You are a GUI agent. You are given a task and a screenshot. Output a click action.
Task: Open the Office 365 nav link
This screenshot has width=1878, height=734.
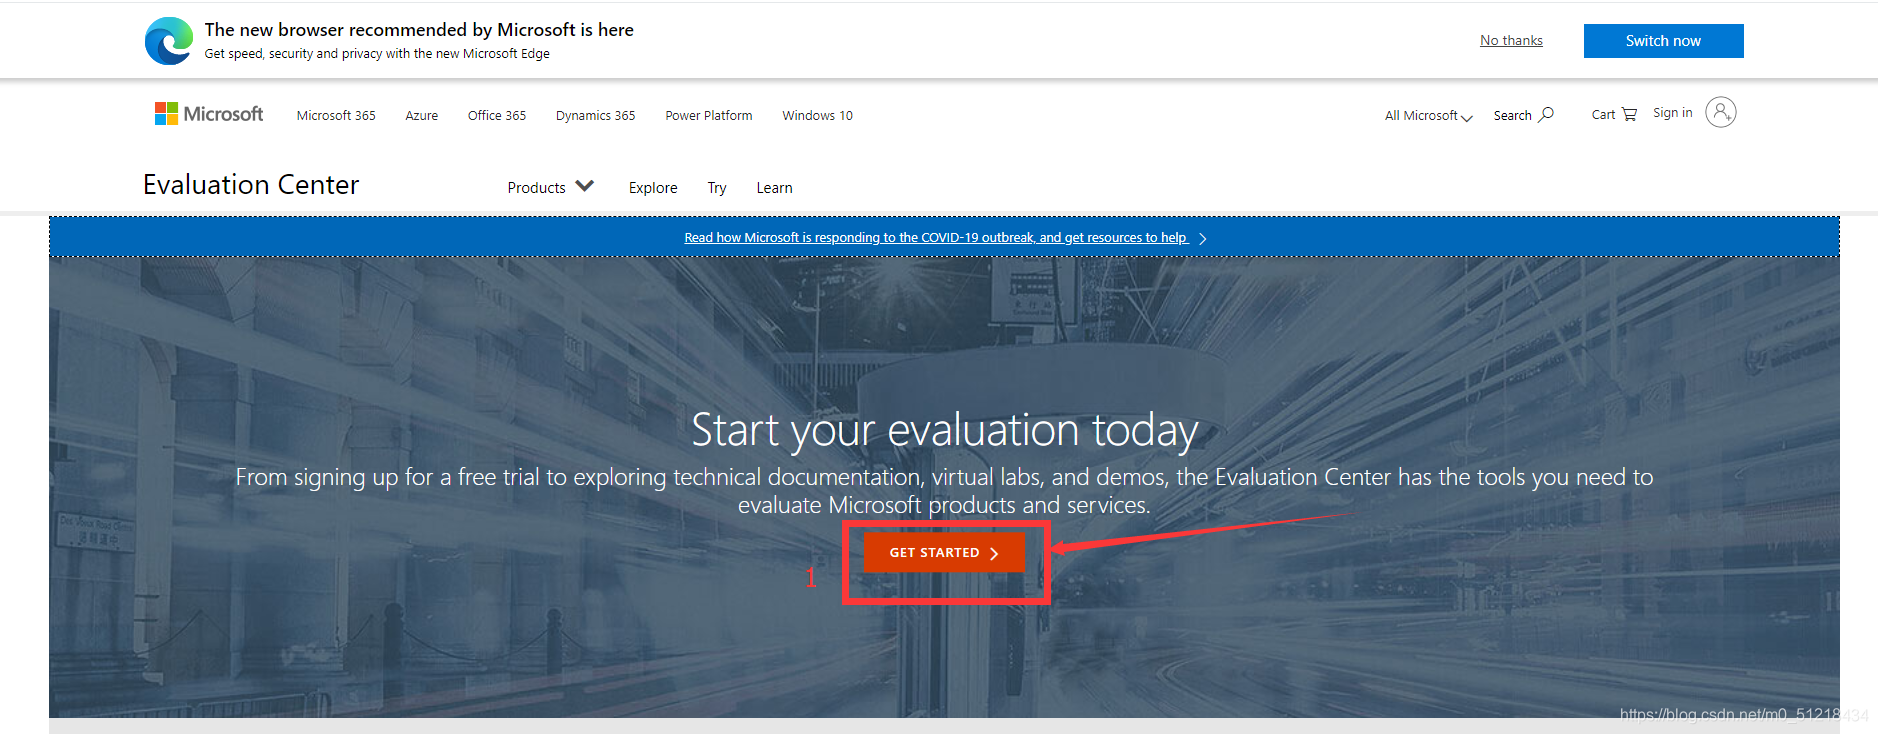point(497,116)
